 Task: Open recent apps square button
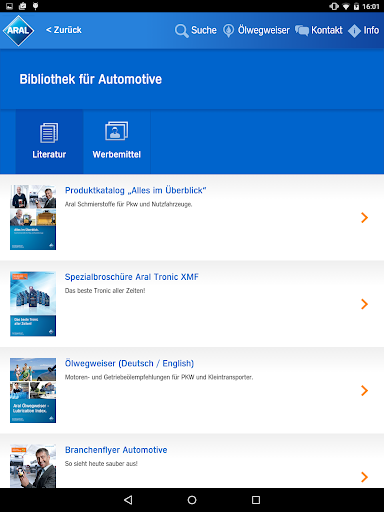256,500
